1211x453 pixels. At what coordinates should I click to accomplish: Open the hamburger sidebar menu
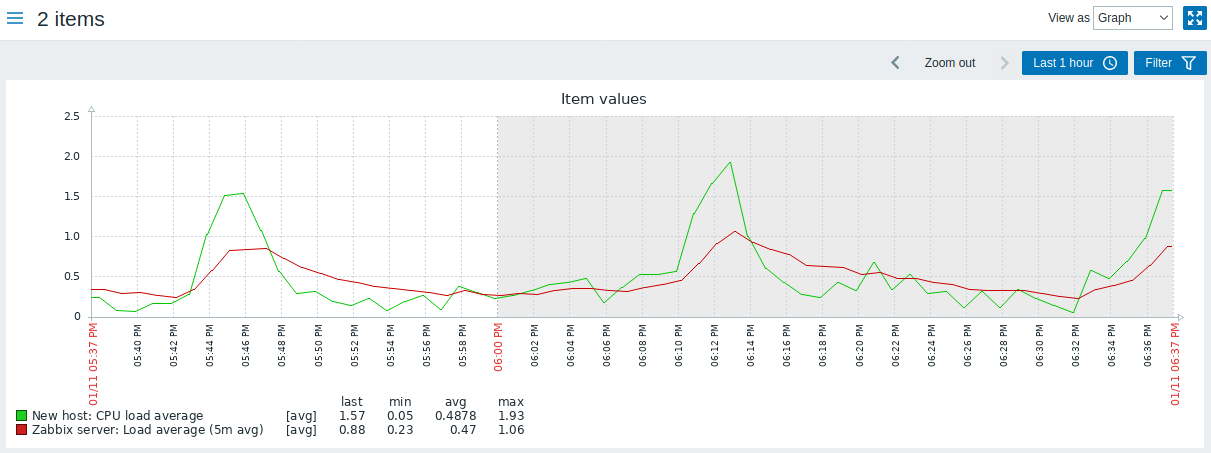click(15, 19)
